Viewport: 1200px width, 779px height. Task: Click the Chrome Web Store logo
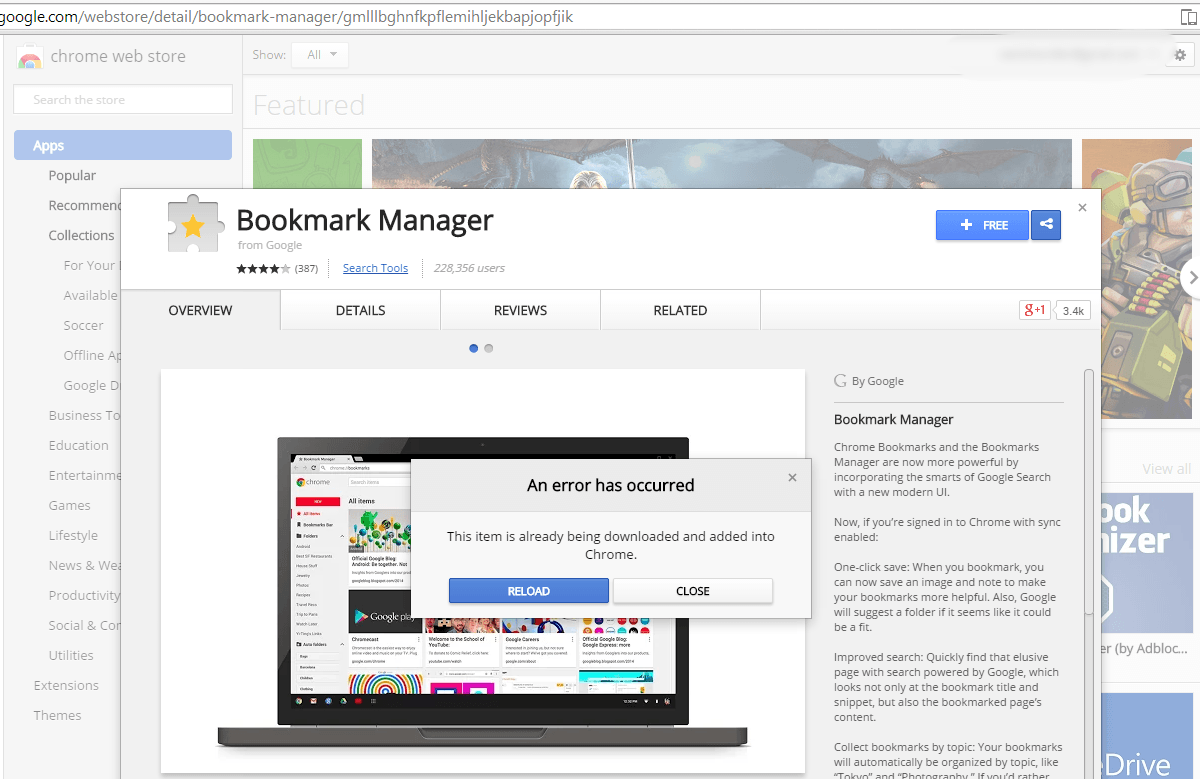(x=30, y=57)
